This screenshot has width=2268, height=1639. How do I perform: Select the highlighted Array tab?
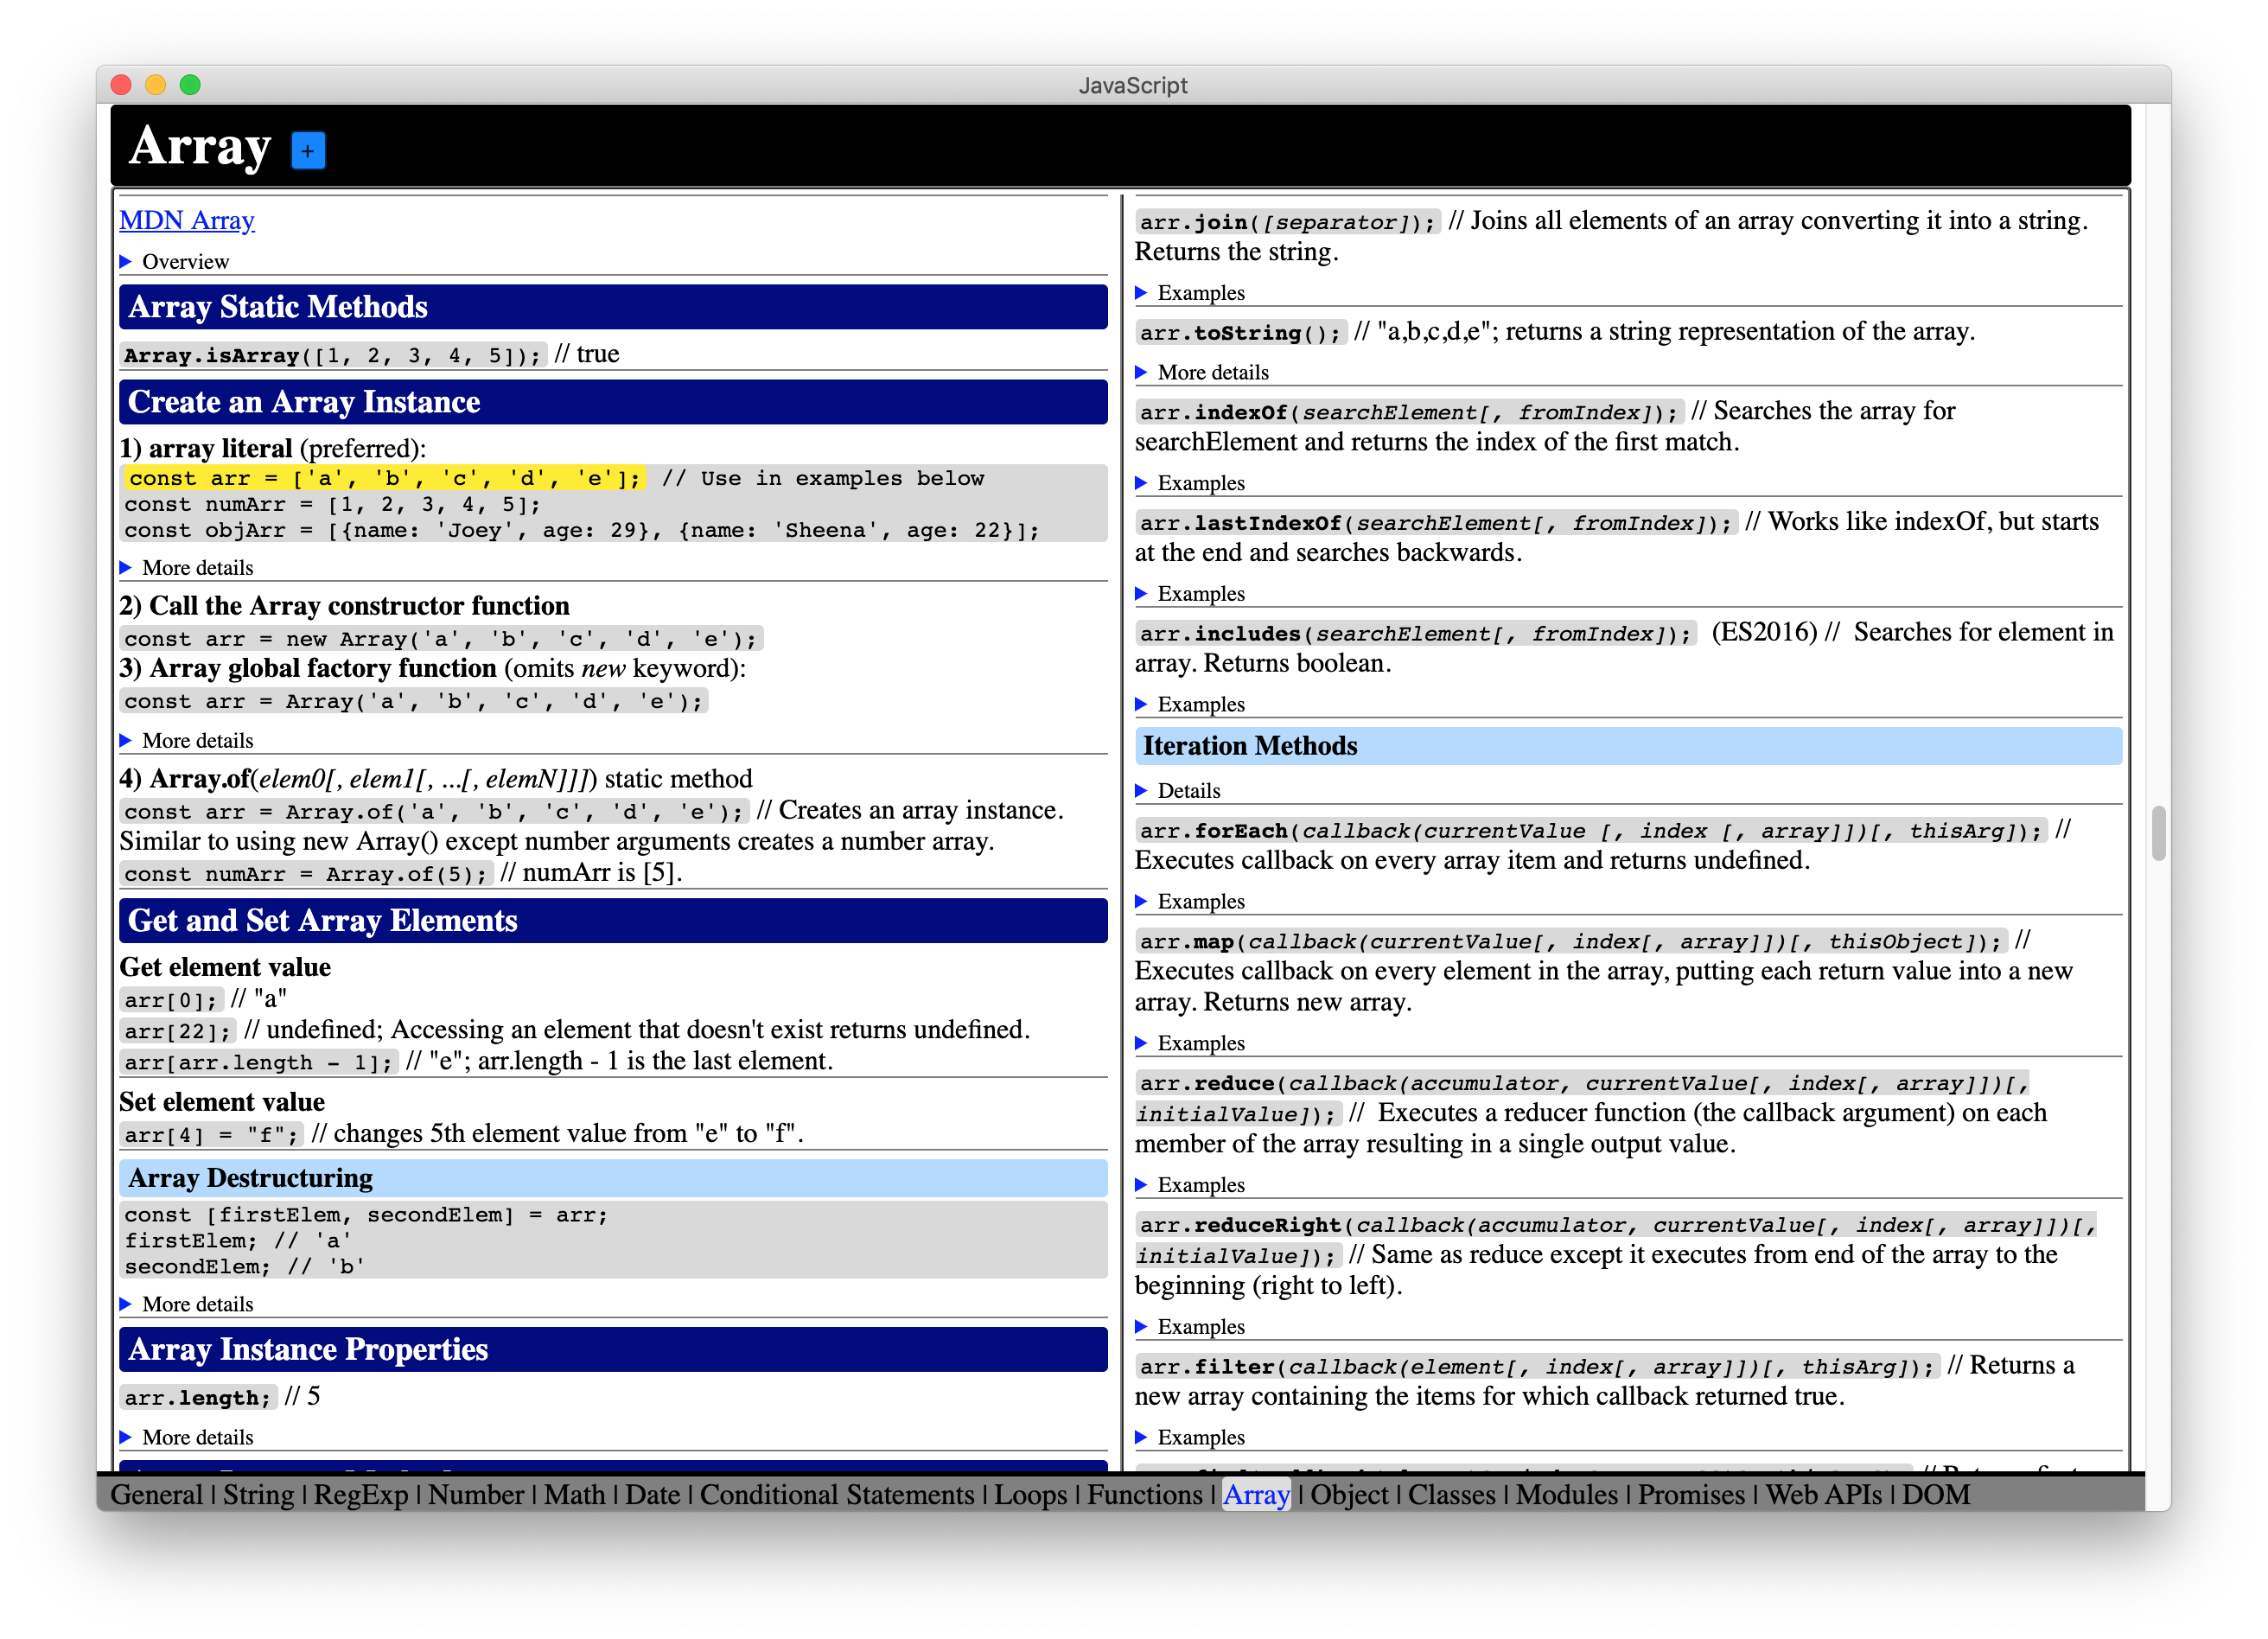click(x=1257, y=1495)
